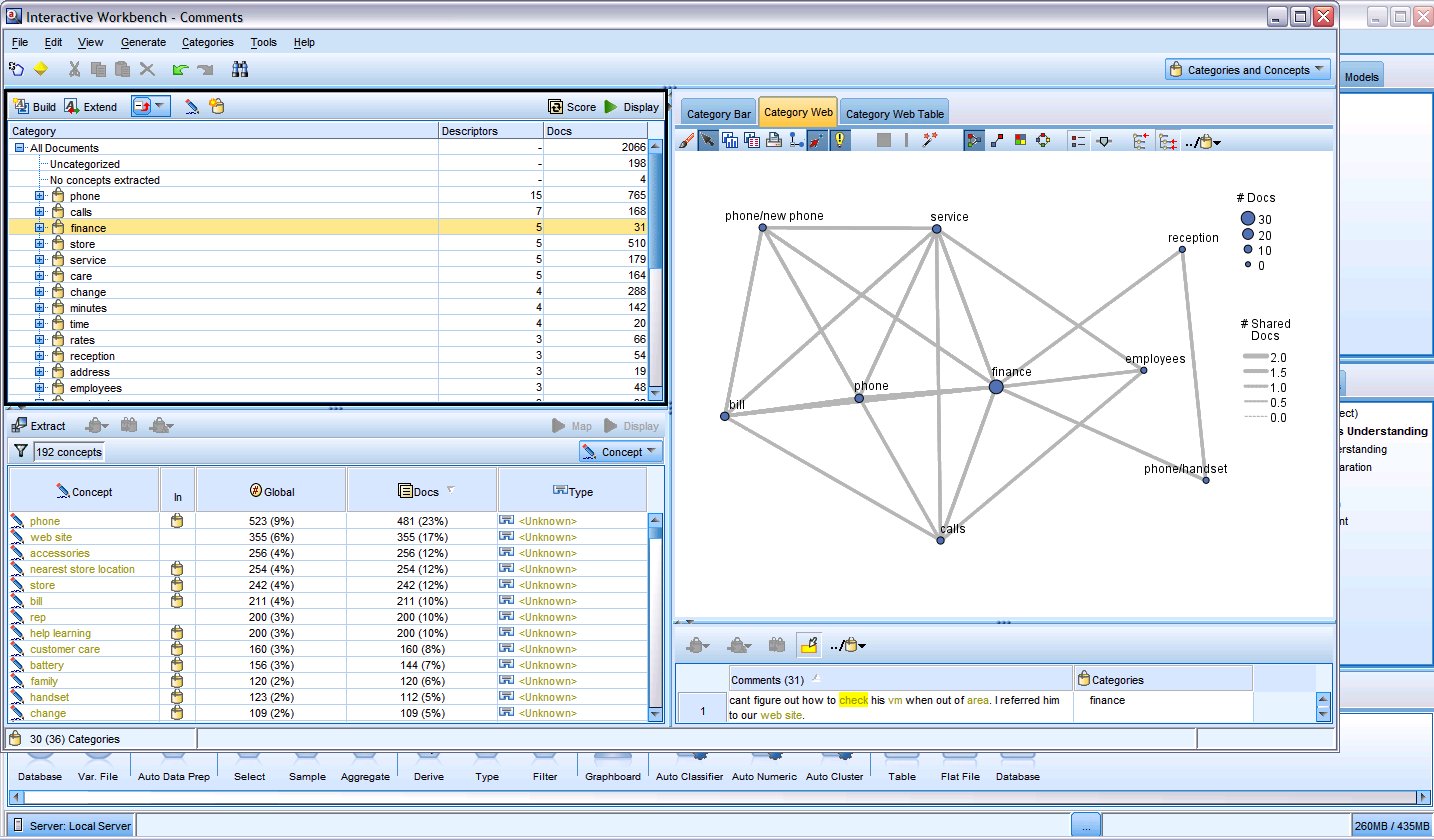Click the Global column header
This screenshot has width=1434, height=840.
pyautogui.click(x=271, y=491)
